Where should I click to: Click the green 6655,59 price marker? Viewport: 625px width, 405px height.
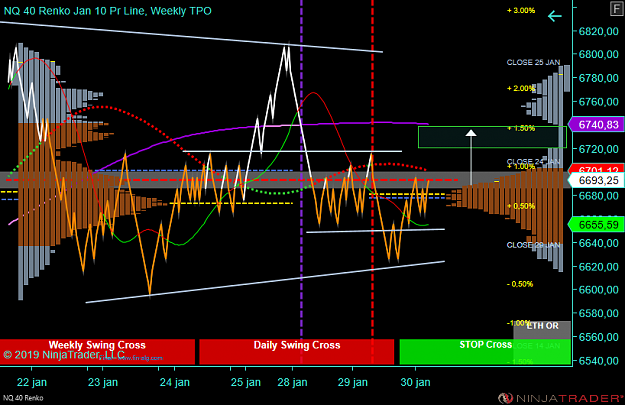coord(597,225)
